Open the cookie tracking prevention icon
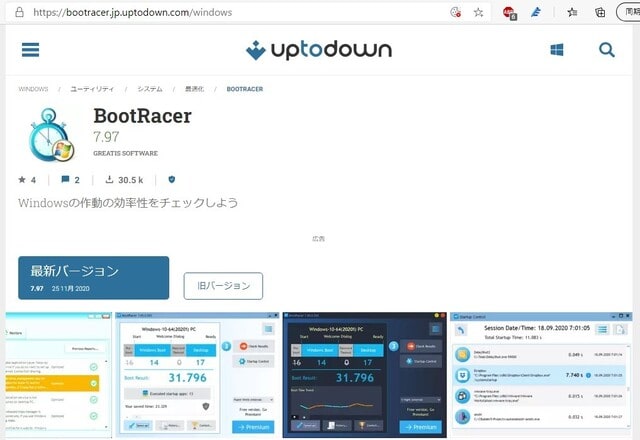The height and width of the screenshot is (440, 640). click(x=456, y=12)
